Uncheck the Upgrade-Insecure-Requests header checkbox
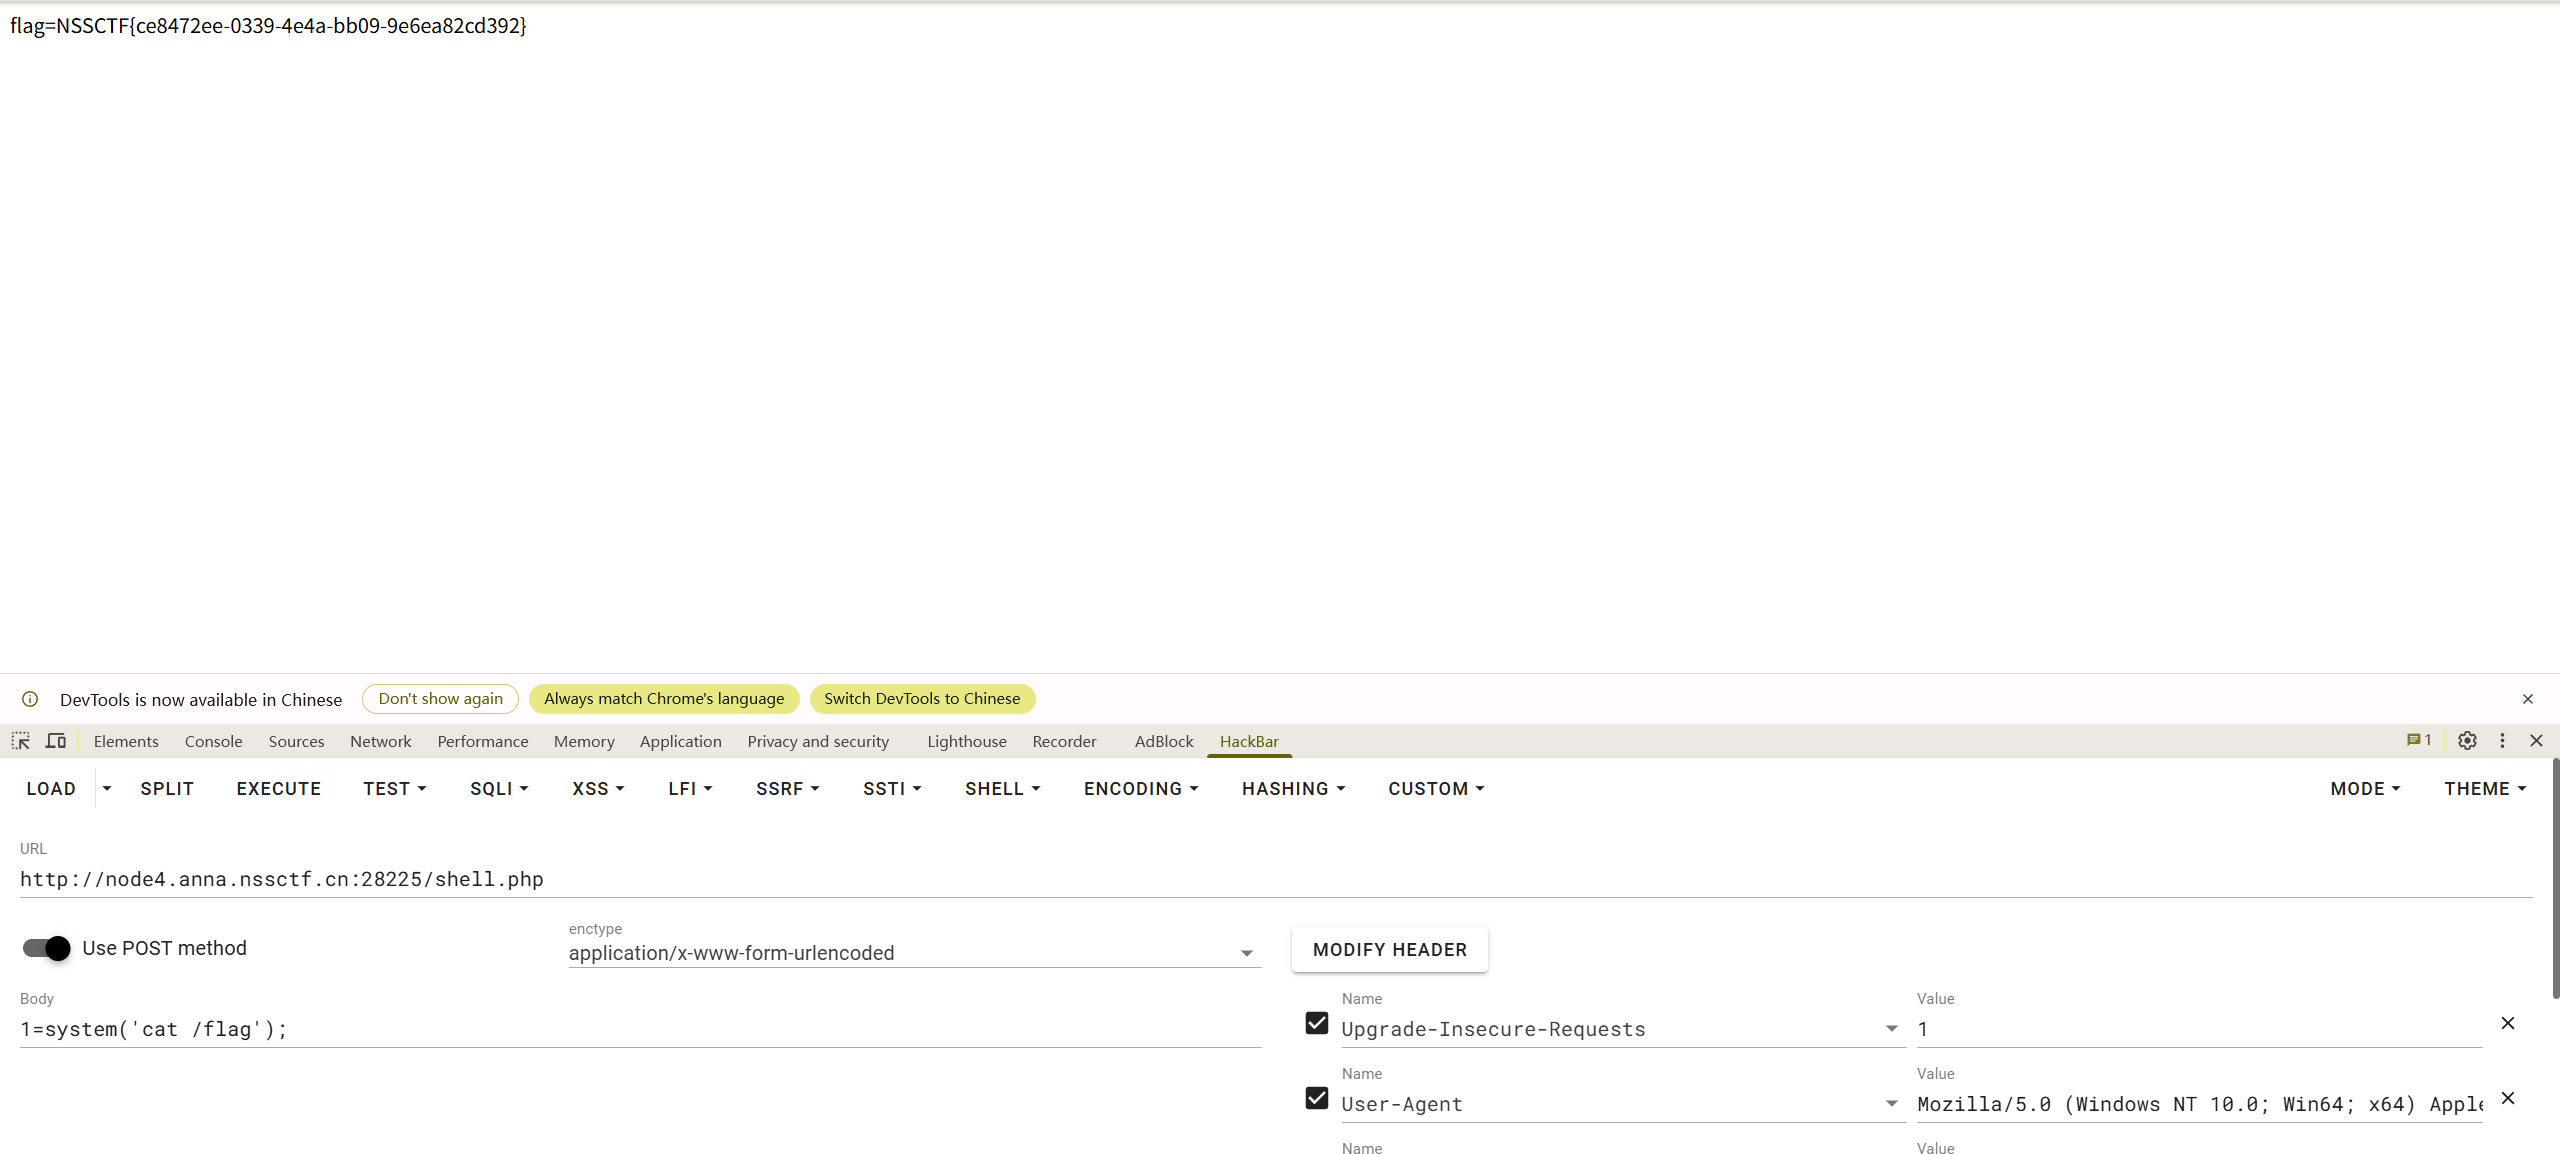2560x1154 pixels. pos(1317,1023)
